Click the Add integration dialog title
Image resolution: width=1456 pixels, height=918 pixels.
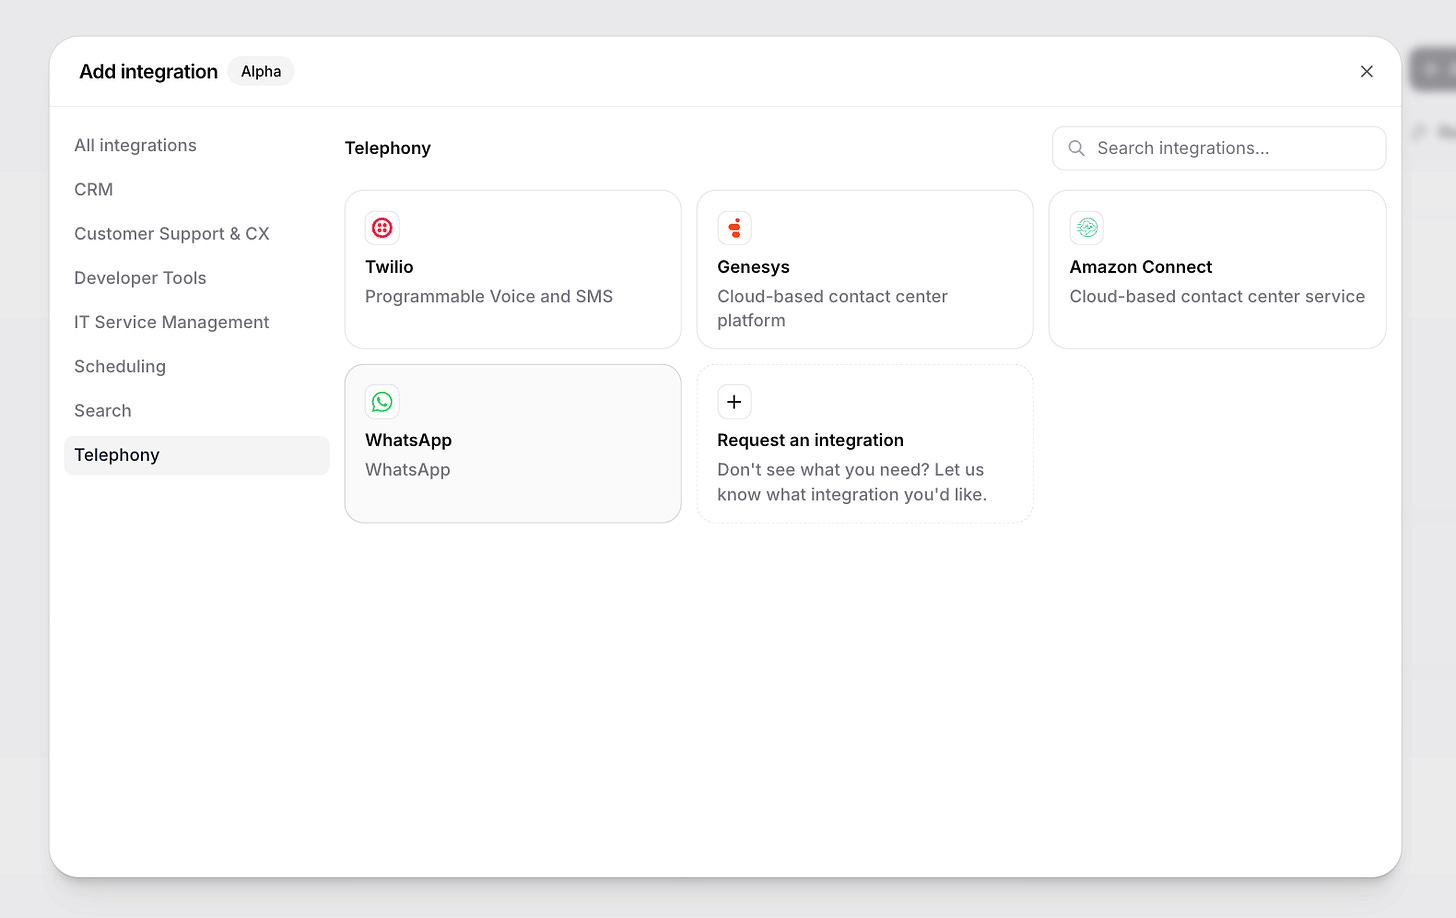(x=148, y=72)
